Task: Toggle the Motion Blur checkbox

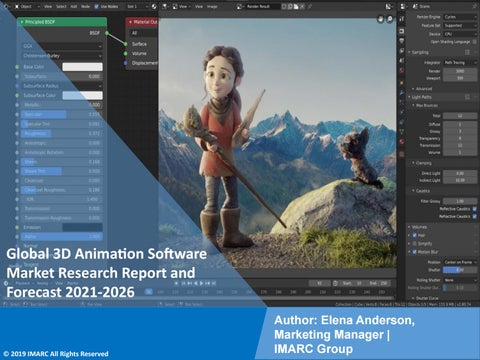Action: pos(415,252)
